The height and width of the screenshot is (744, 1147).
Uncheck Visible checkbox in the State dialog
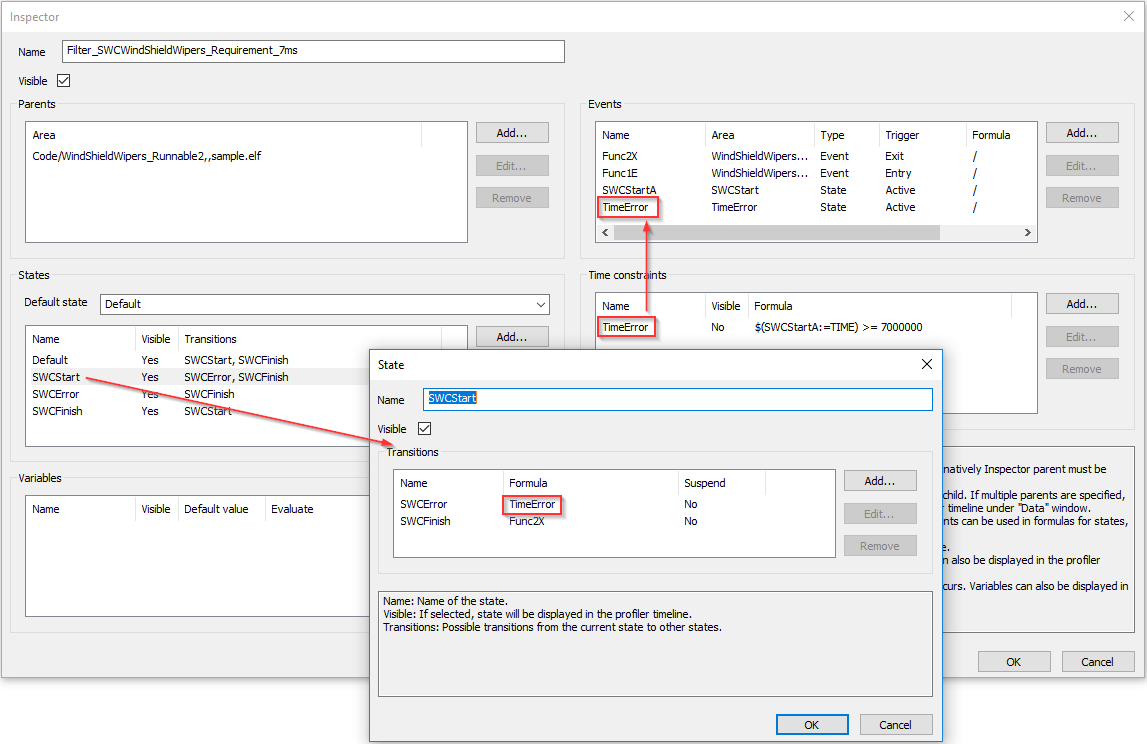pyautogui.click(x=424, y=429)
